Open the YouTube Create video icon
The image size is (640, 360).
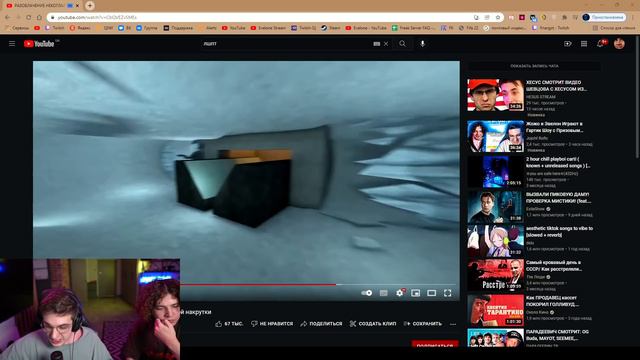(567, 44)
